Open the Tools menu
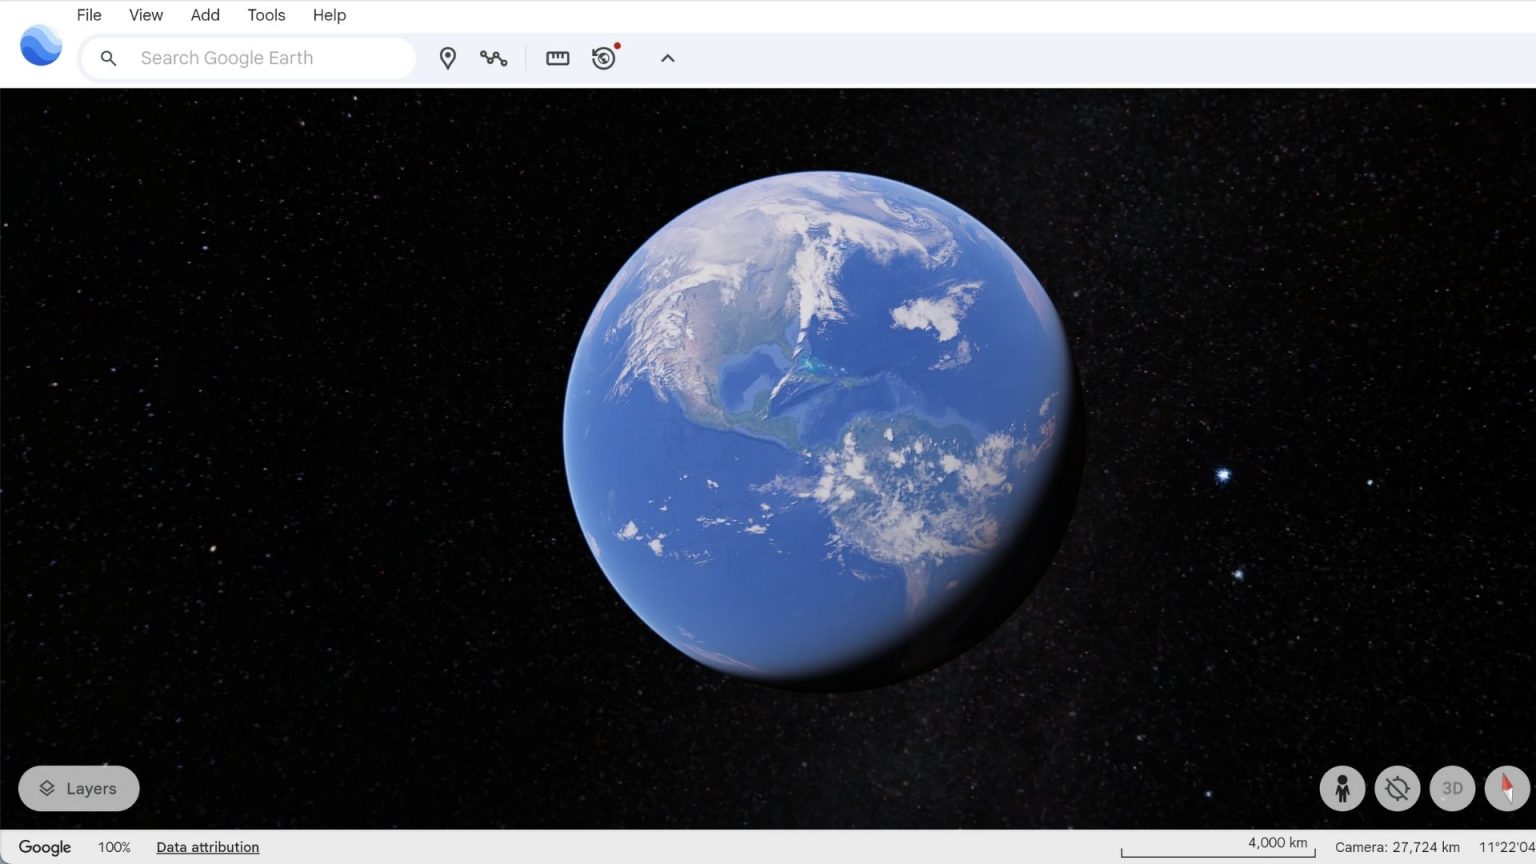This screenshot has width=1536, height=864. point(265,15)
